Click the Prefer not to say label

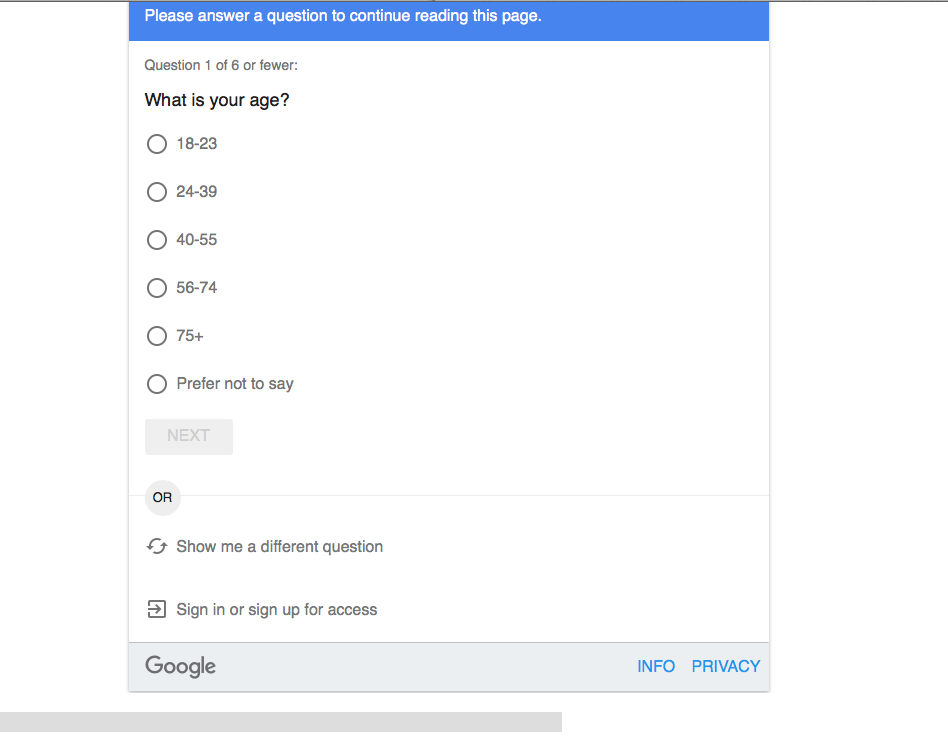[235, 384]
